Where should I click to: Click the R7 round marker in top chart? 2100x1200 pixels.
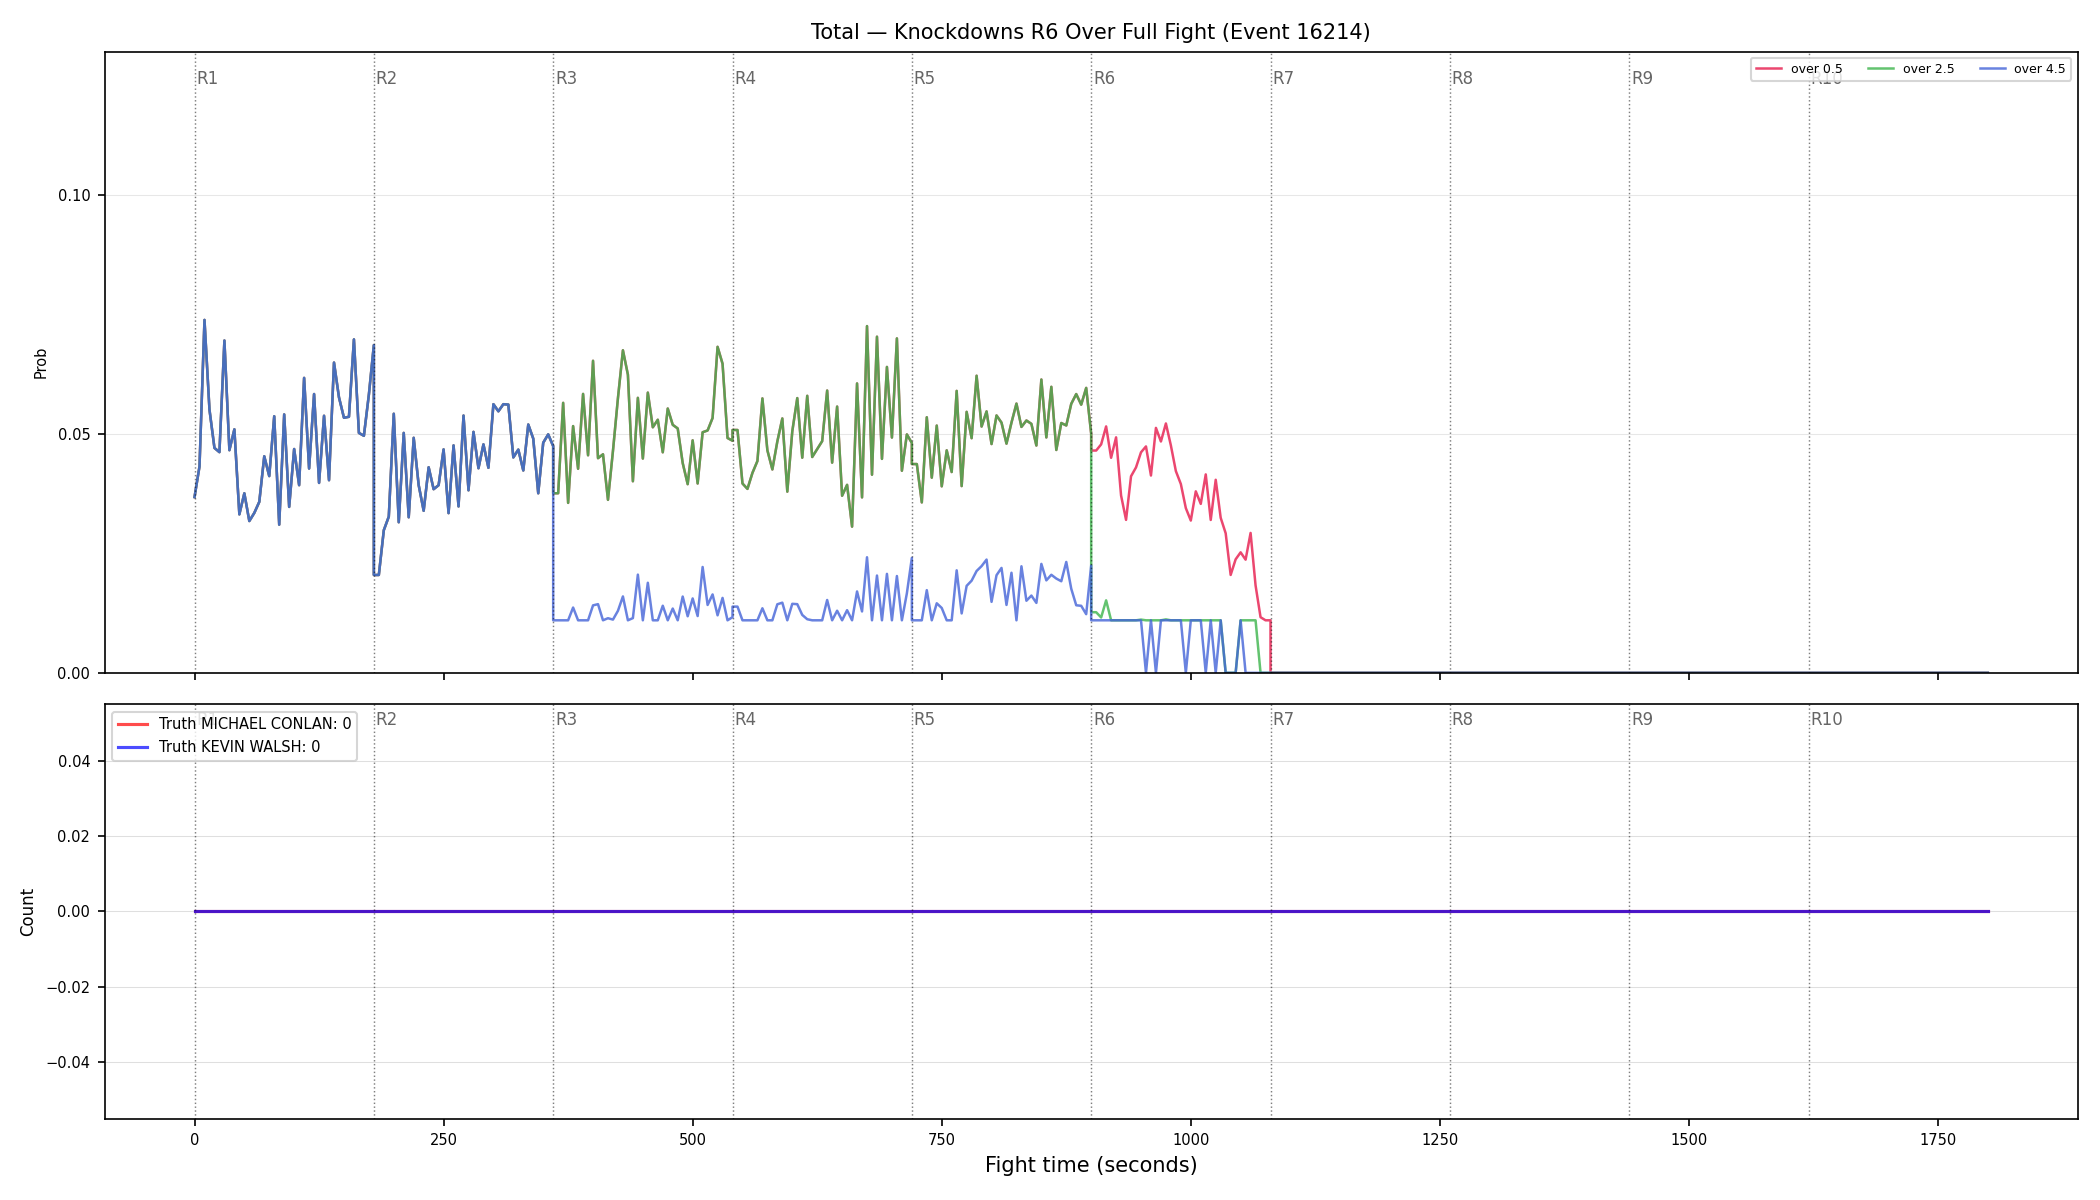[x=1283, y=78]
